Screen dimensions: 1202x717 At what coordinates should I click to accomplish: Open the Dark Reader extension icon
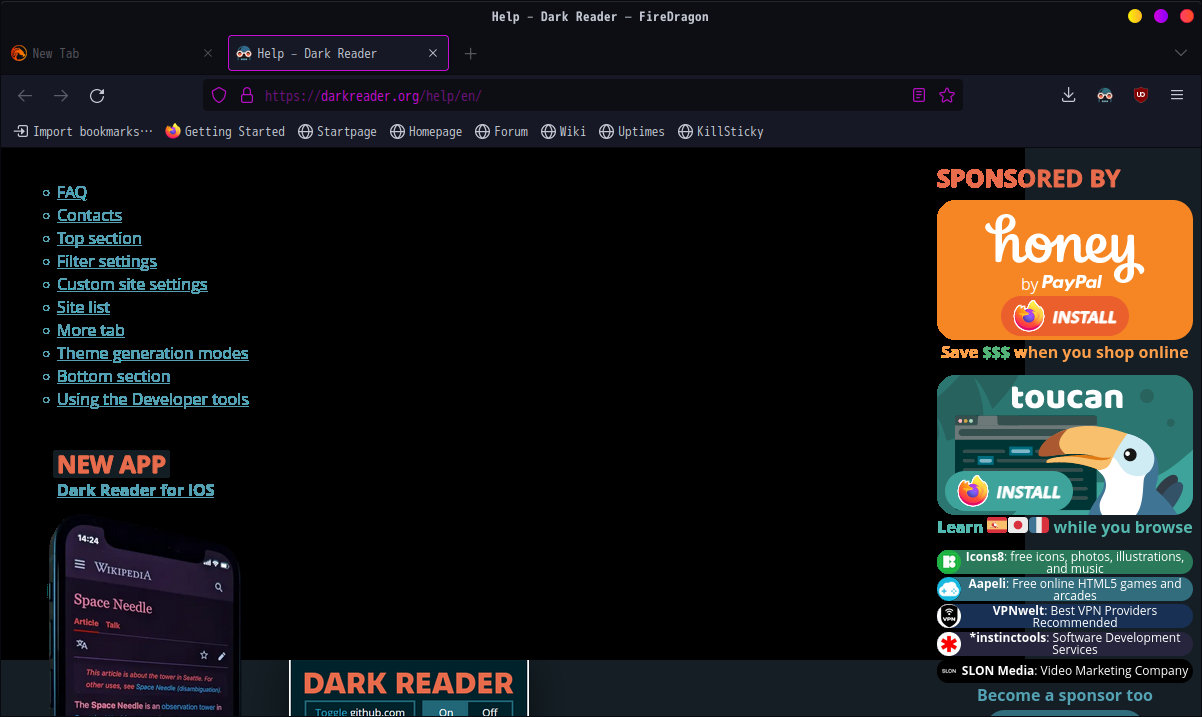[x=1105, y=95]
